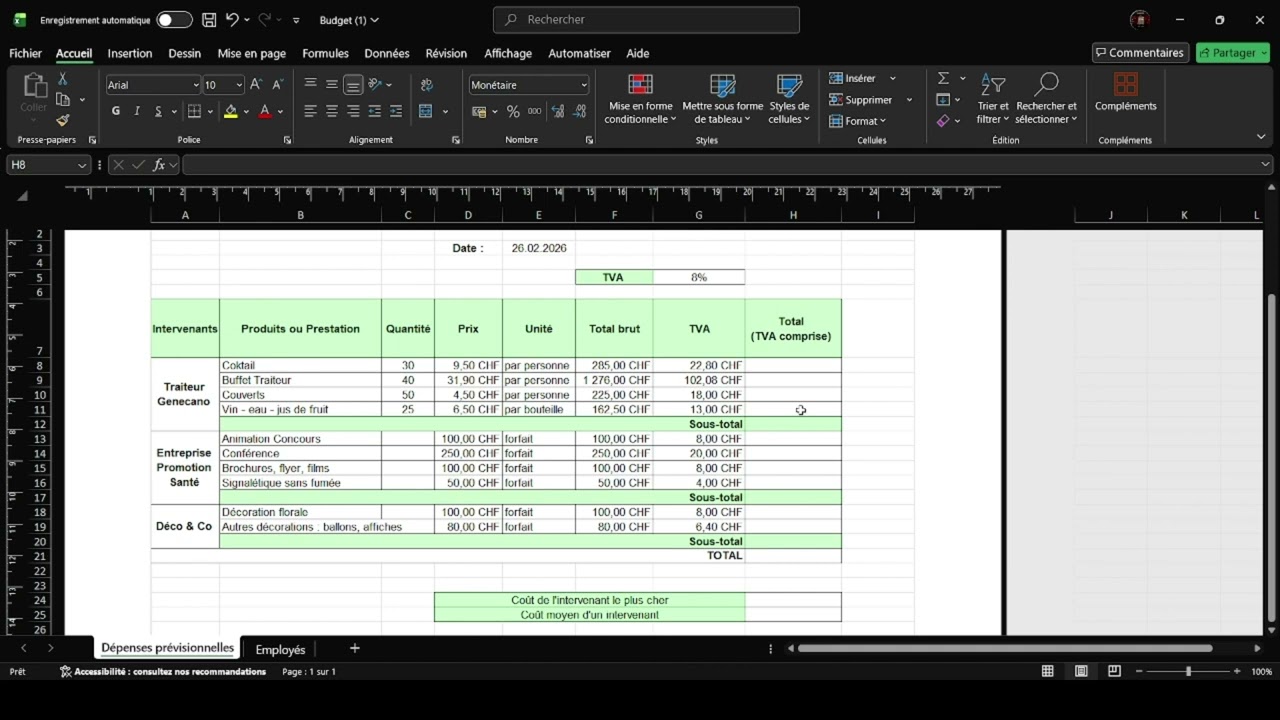Click the Cut scissors icon
Image resolution: width=1280 pixels, height=720 pixels.
click(62, 79)
